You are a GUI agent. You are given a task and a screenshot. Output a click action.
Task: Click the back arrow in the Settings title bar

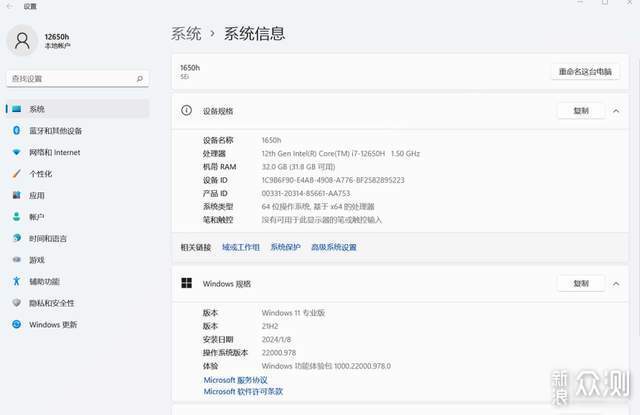[x=10, y=6]
